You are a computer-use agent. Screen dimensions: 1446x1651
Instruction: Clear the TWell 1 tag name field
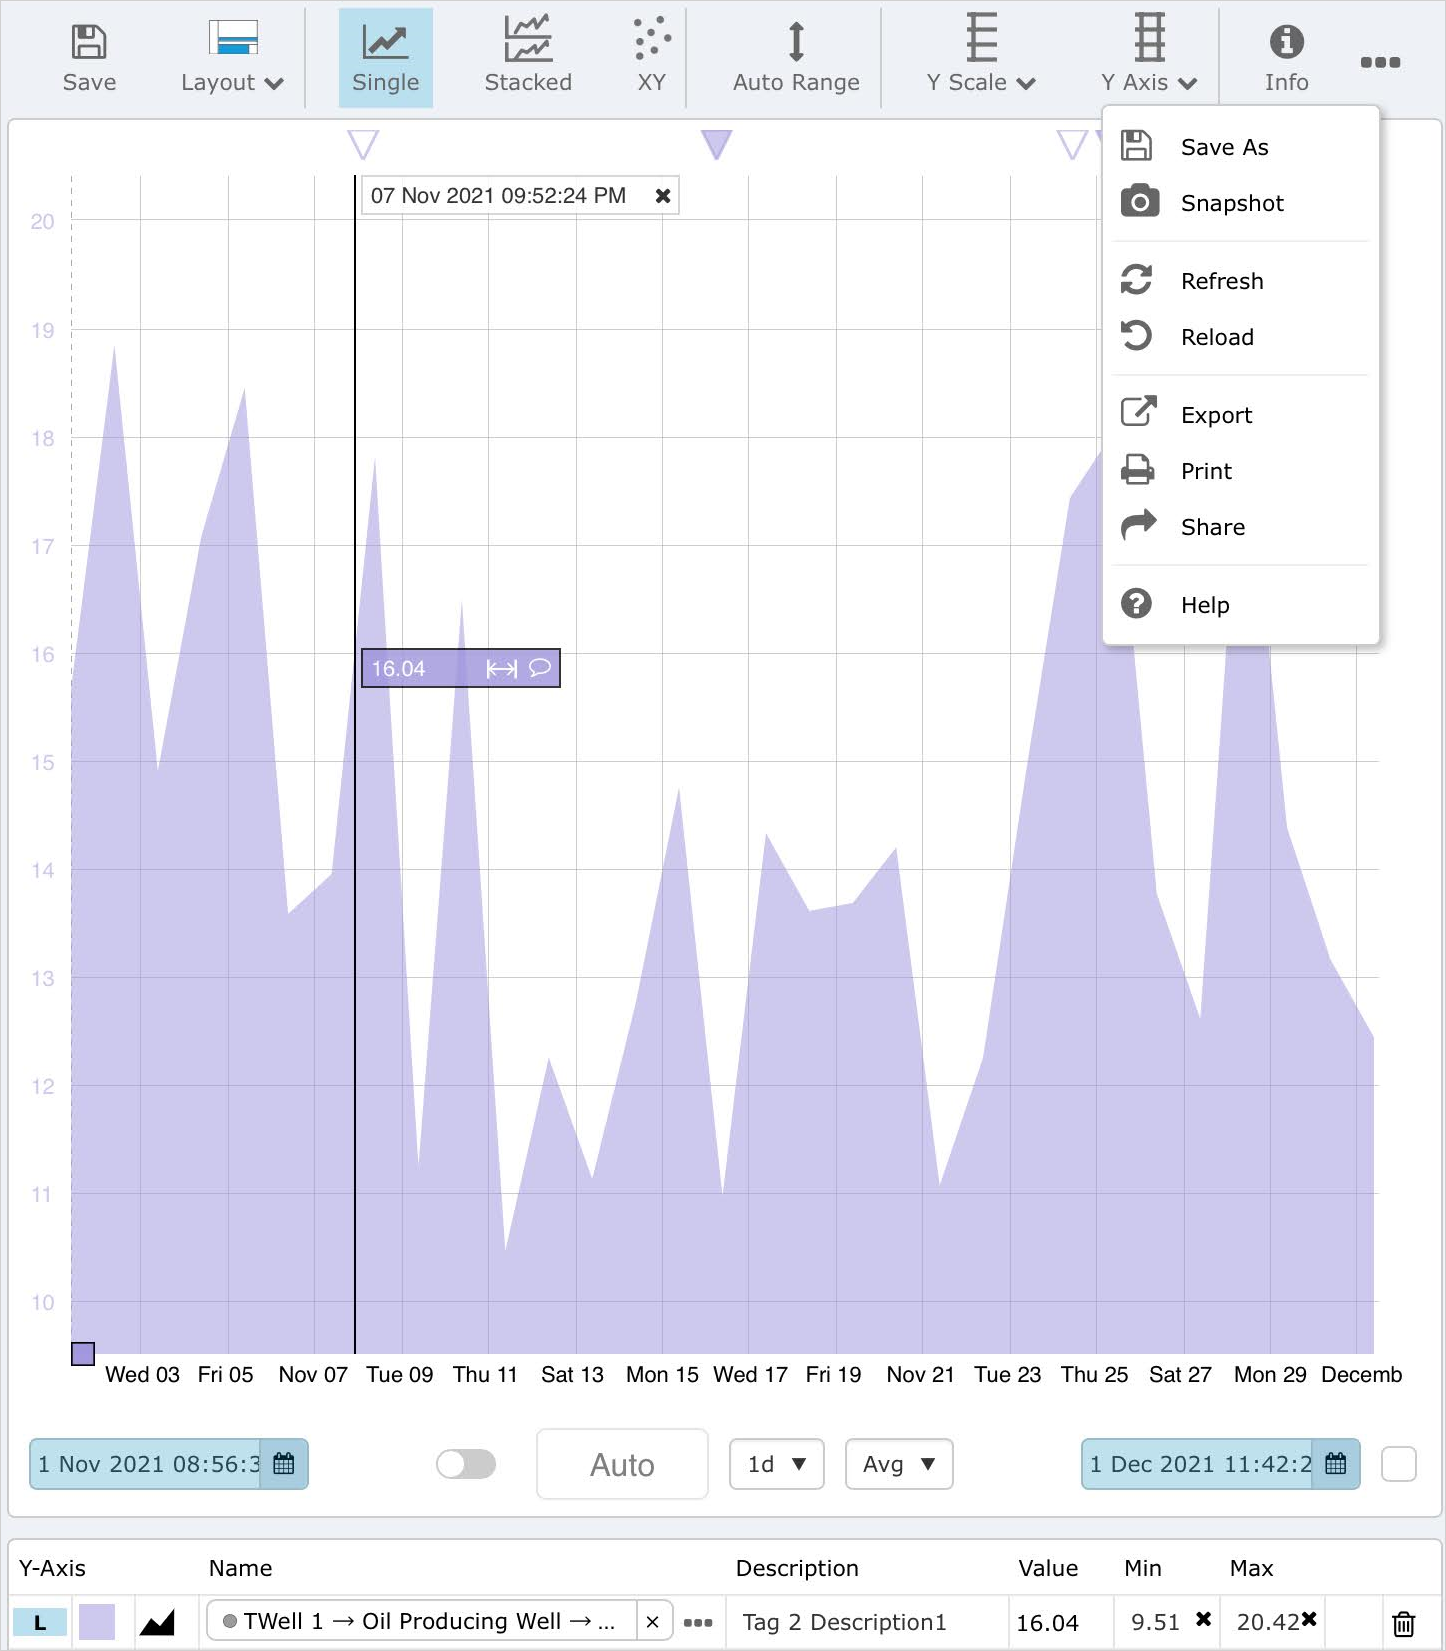coord(652,1622)
